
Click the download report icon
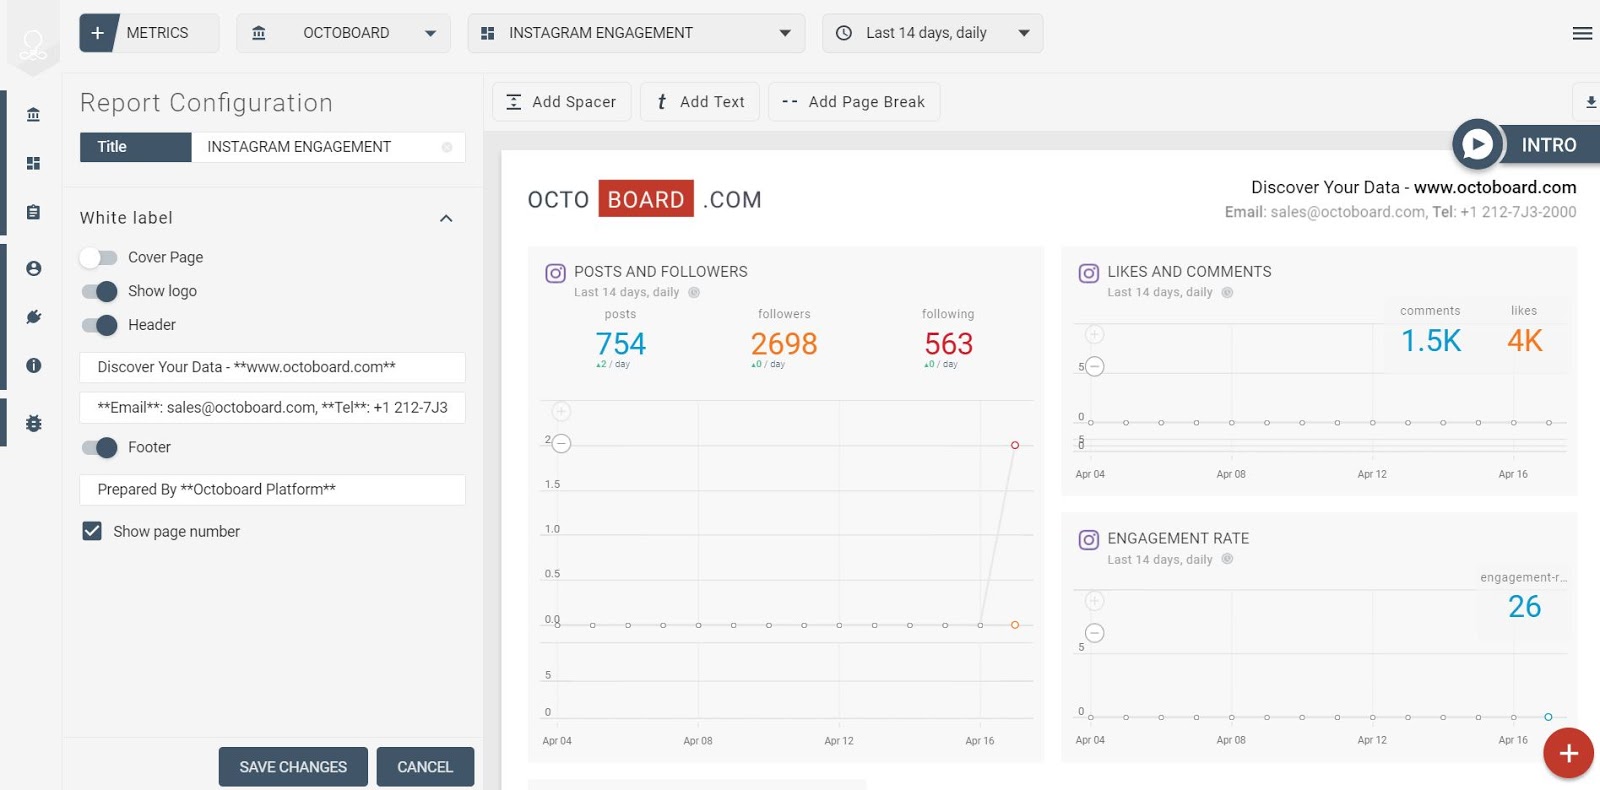point(1590,102)
